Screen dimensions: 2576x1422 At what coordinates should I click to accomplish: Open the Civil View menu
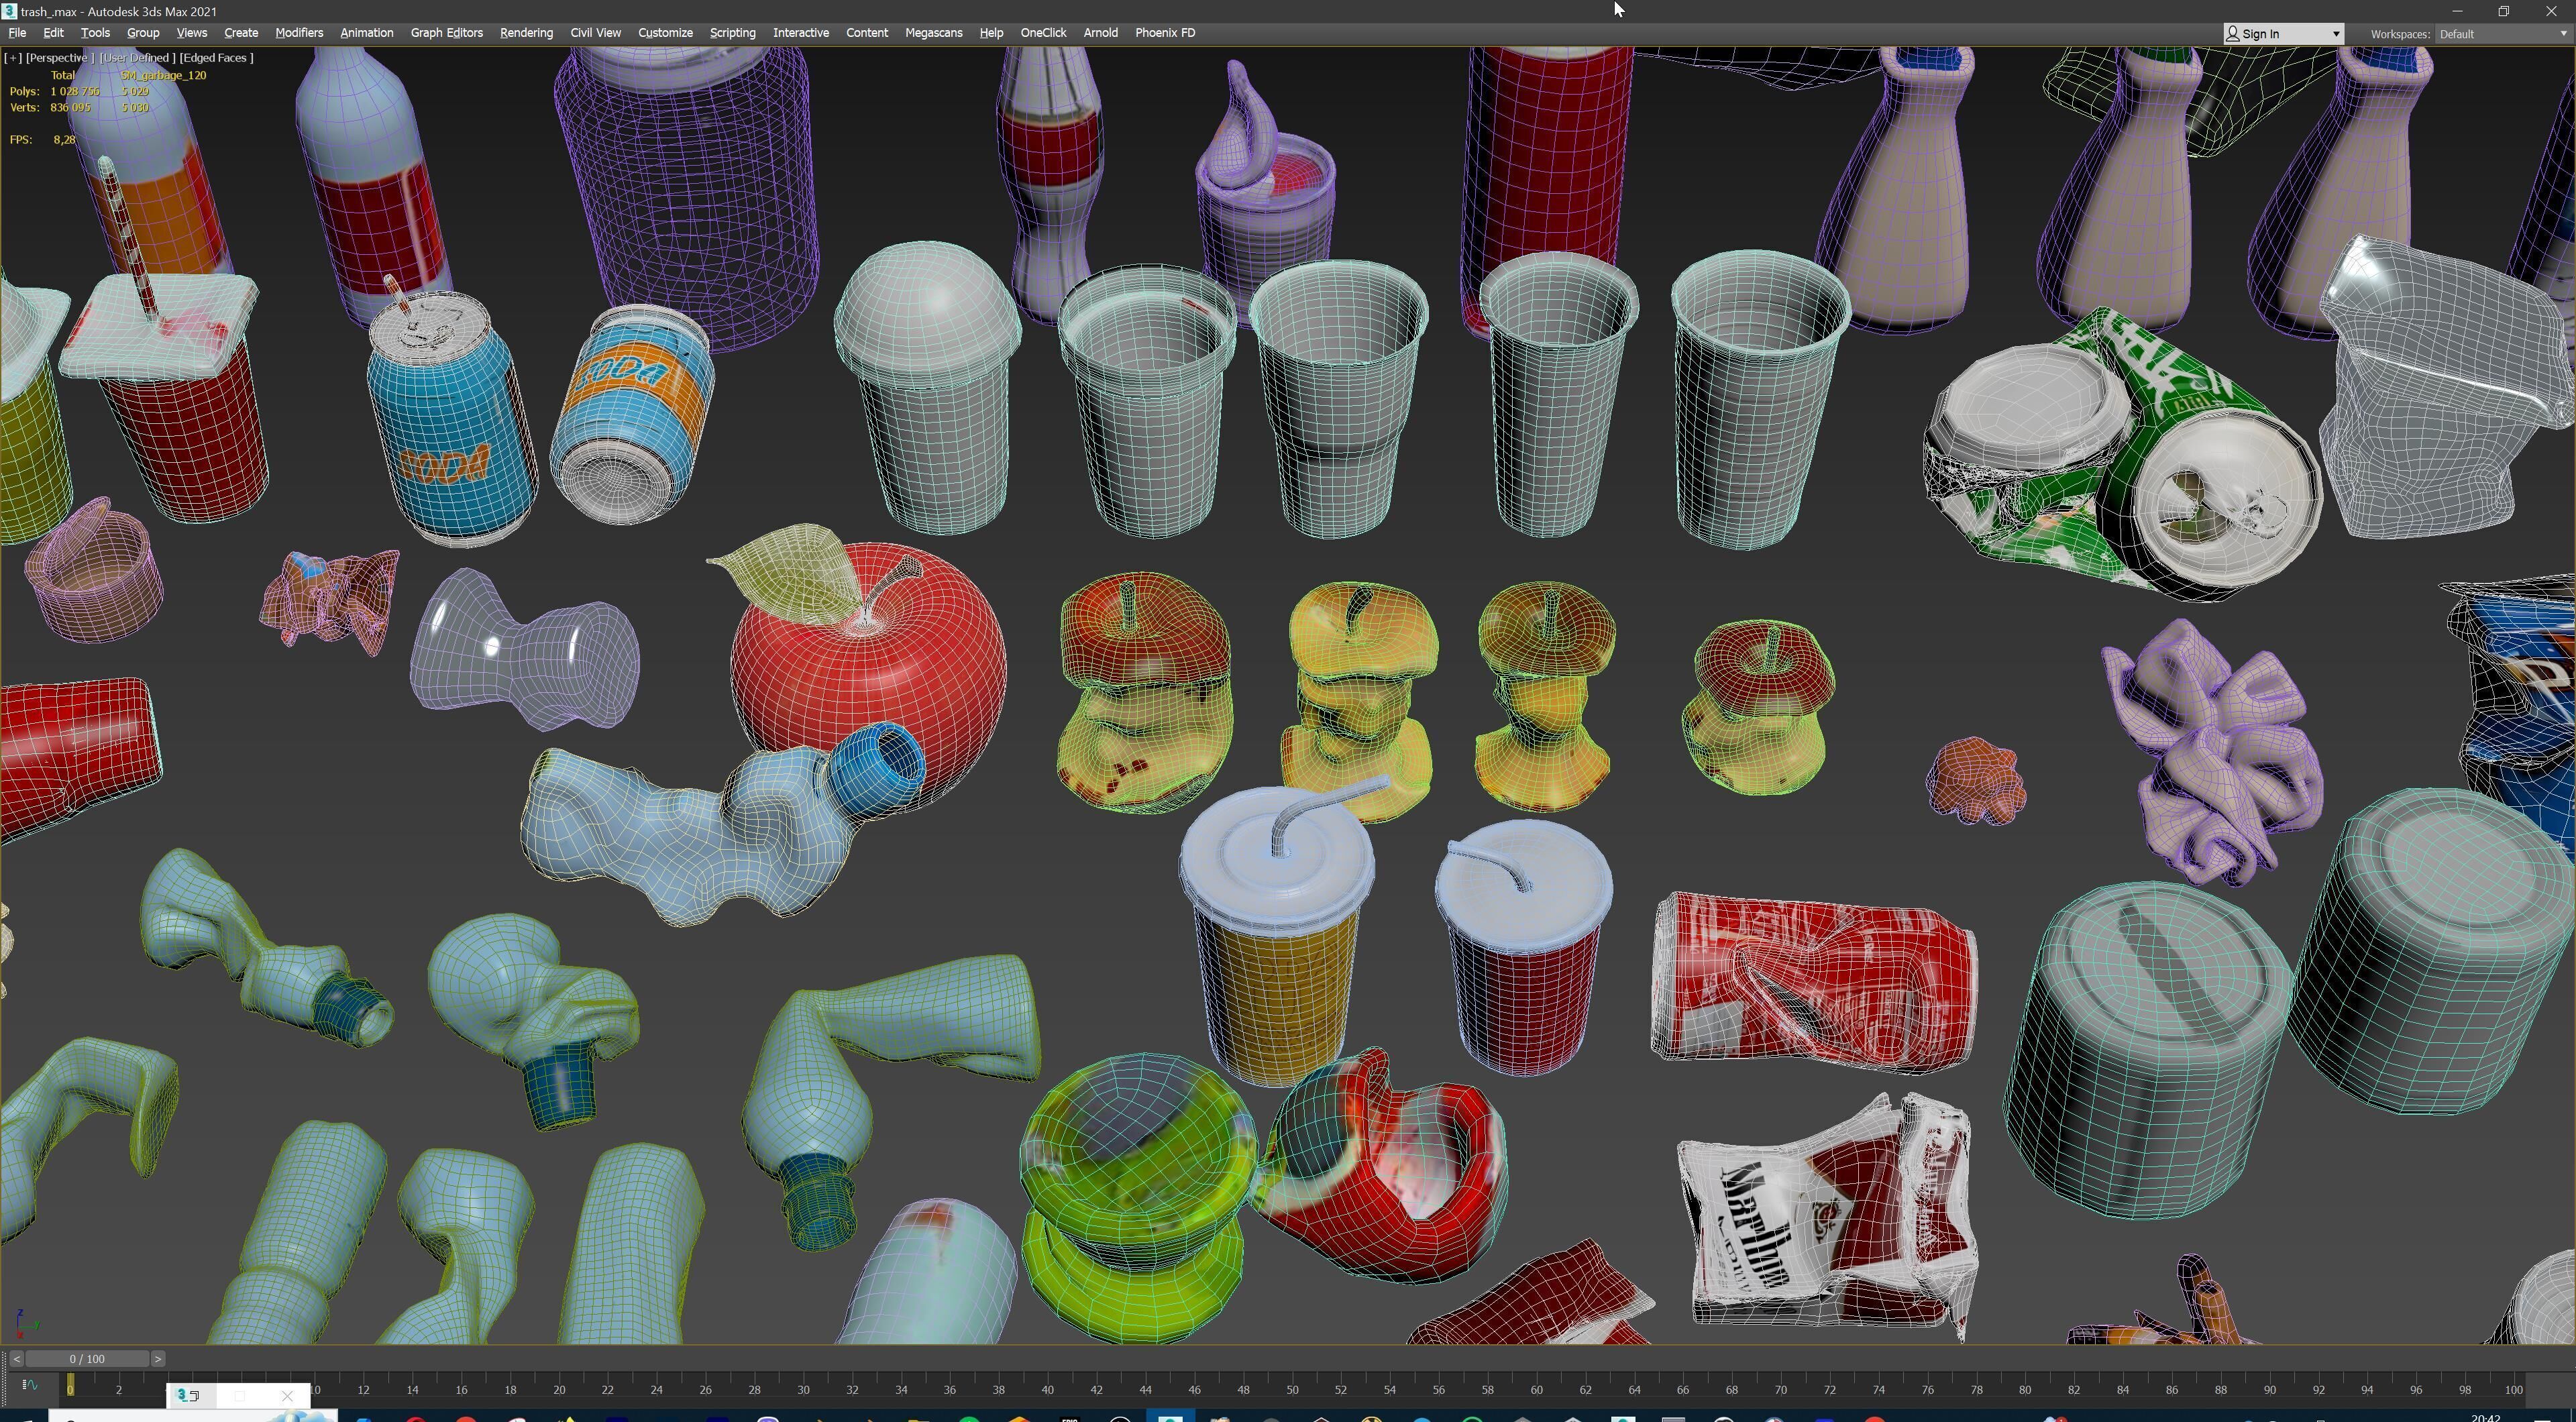pyautogui.click(x=595, y=33)
